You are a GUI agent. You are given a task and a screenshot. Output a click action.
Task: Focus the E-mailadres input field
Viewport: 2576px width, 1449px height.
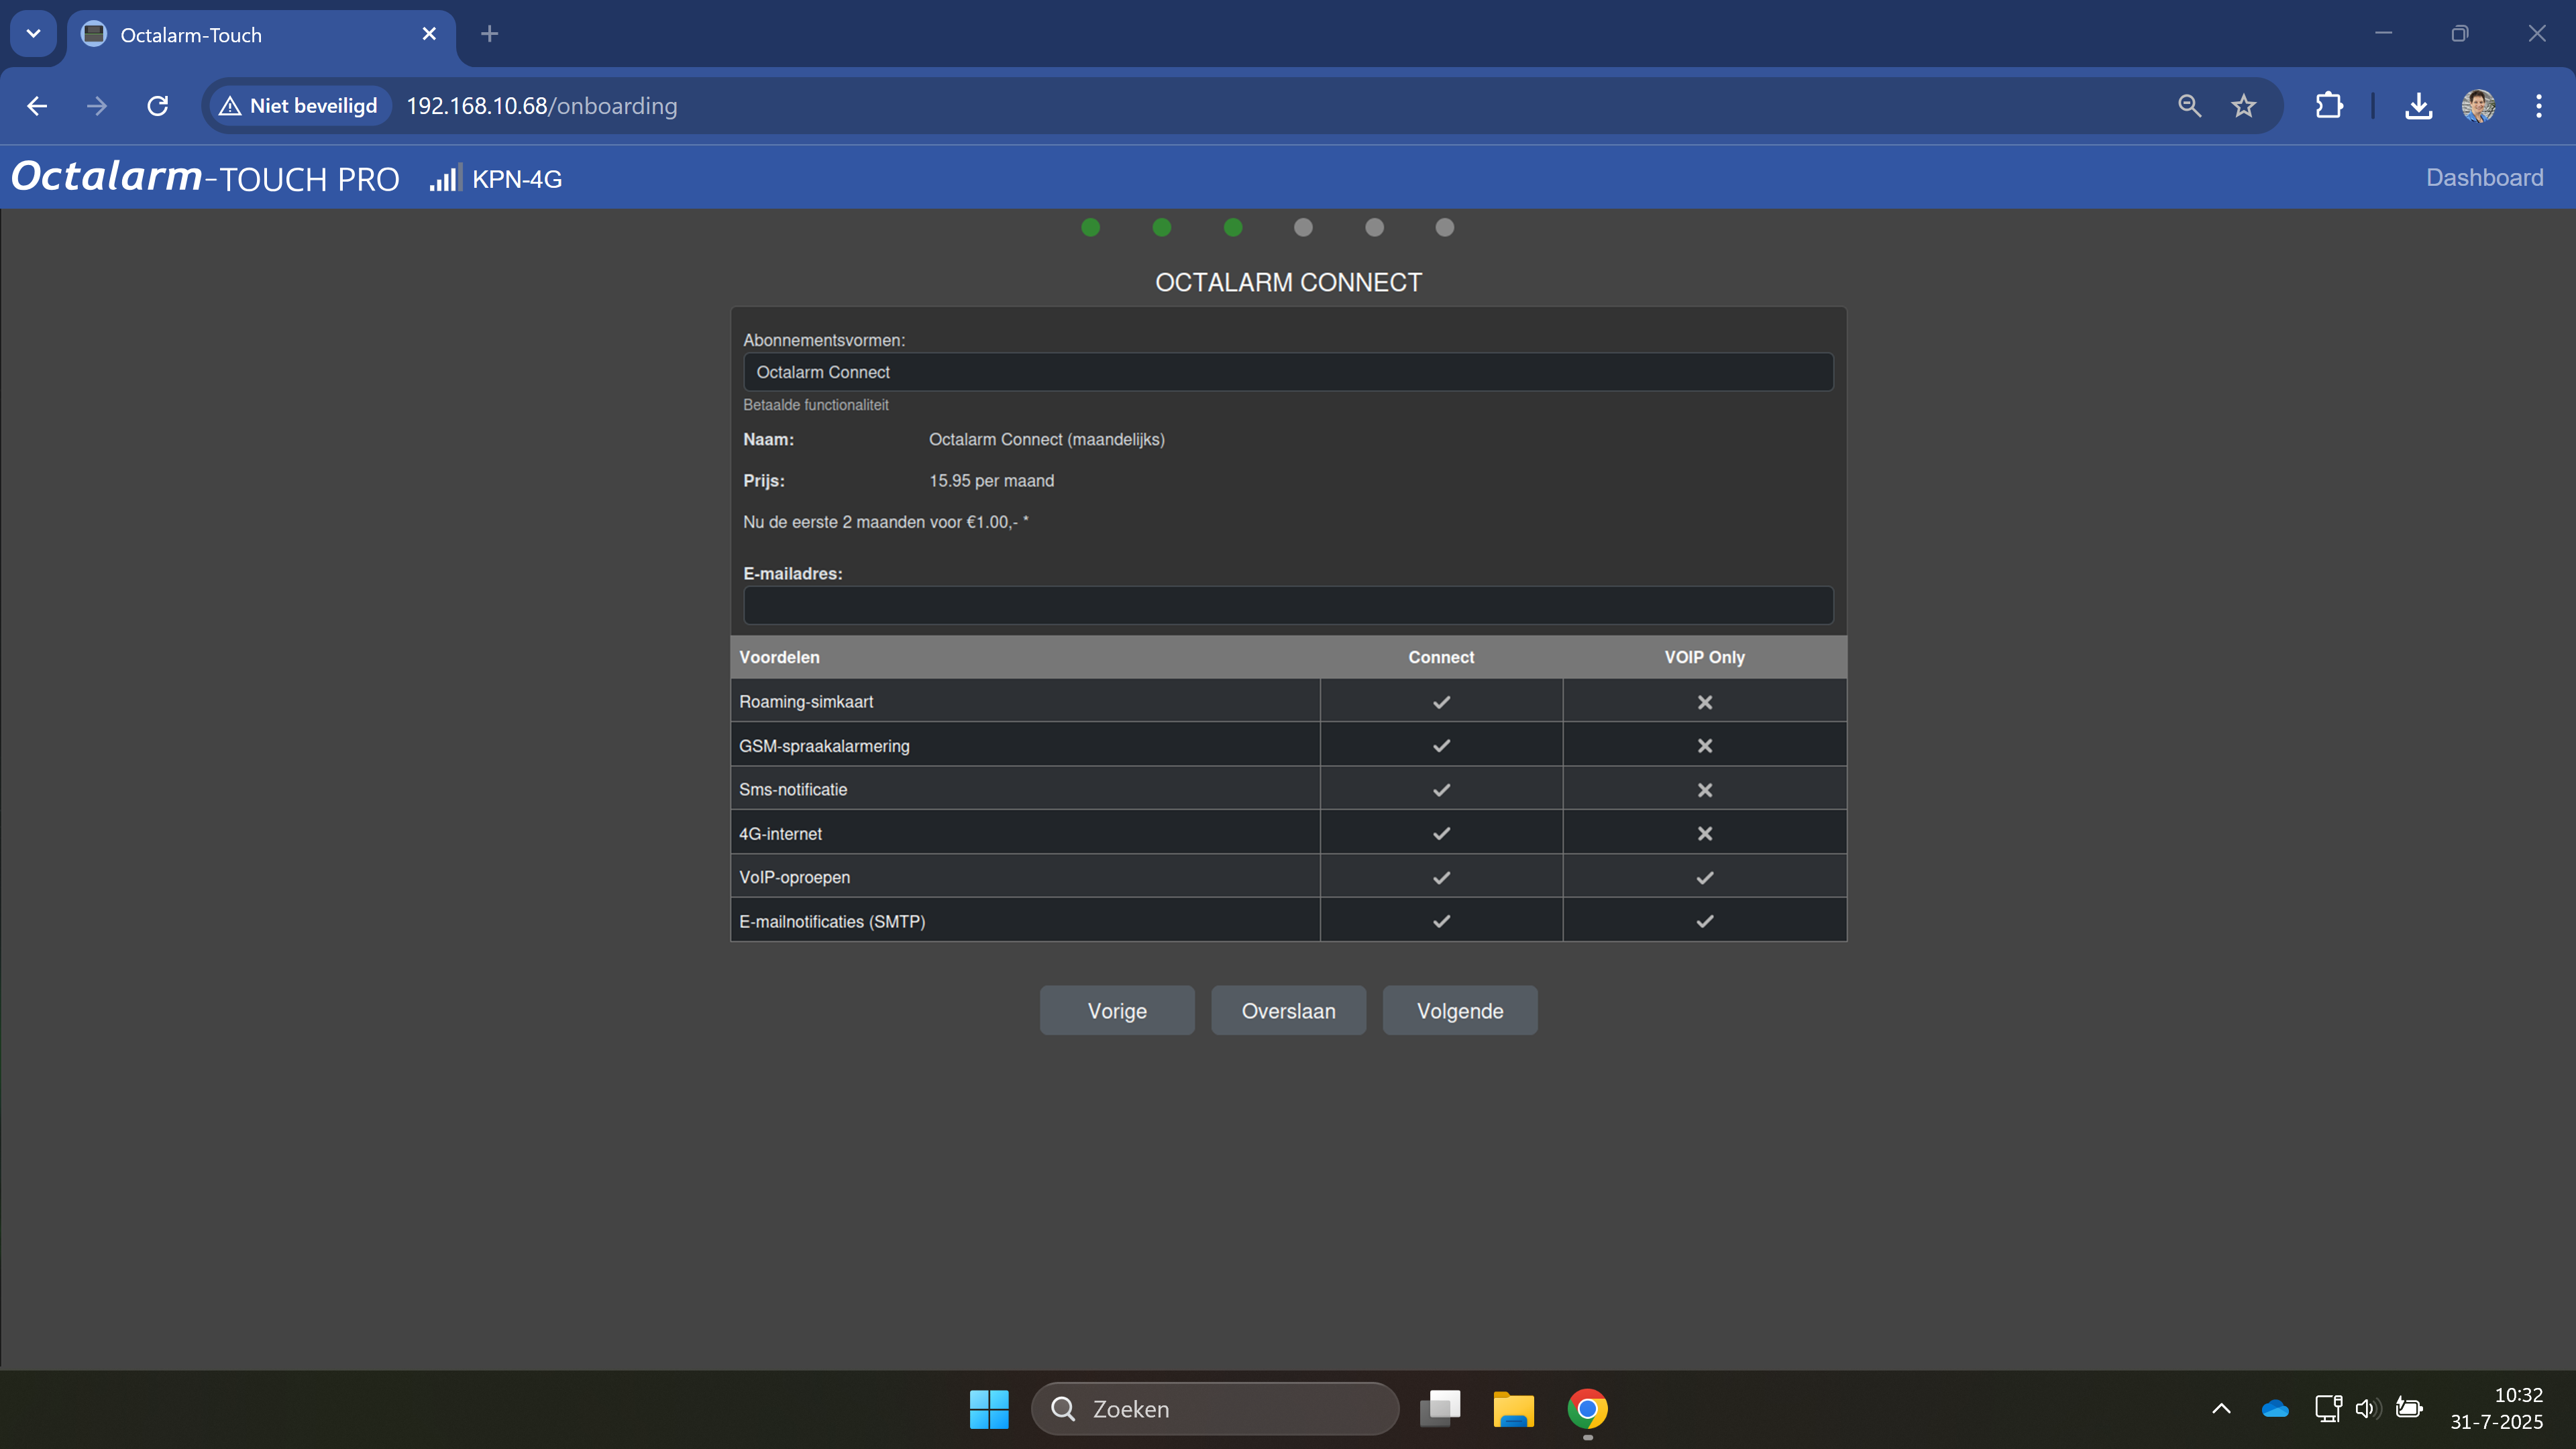tap(1288, 606)
